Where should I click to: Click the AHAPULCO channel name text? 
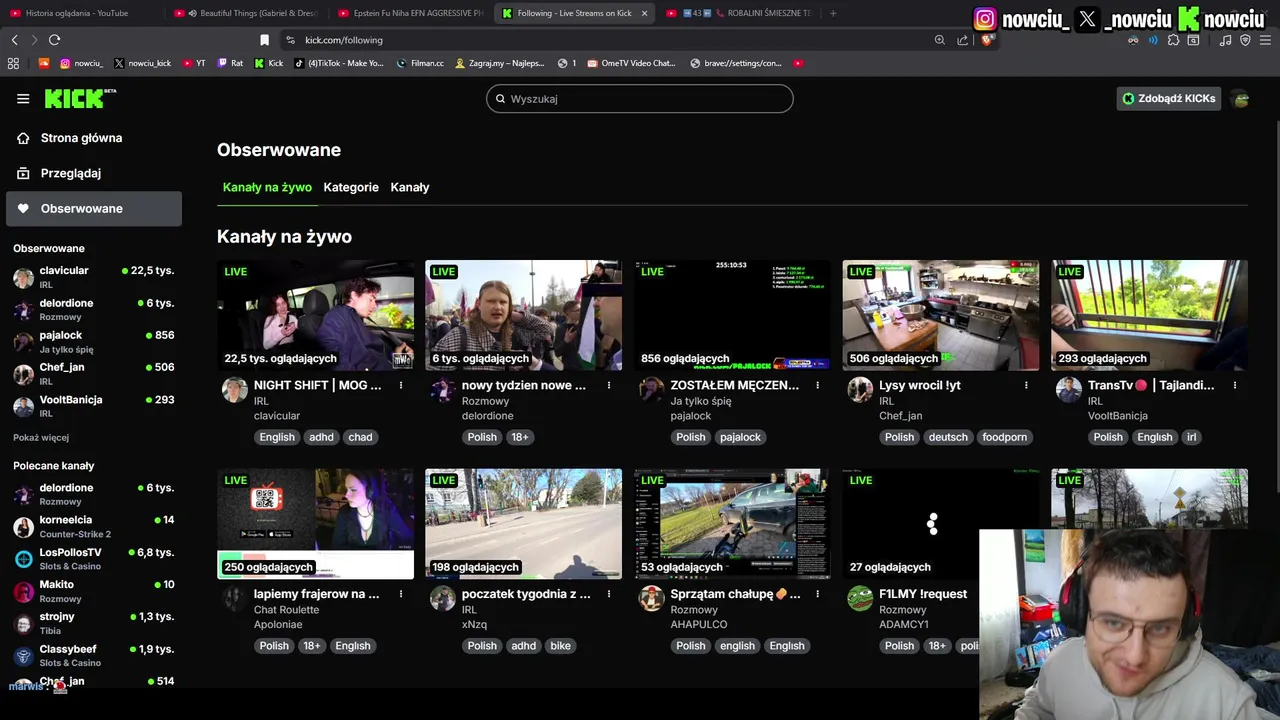click(699, 624)
